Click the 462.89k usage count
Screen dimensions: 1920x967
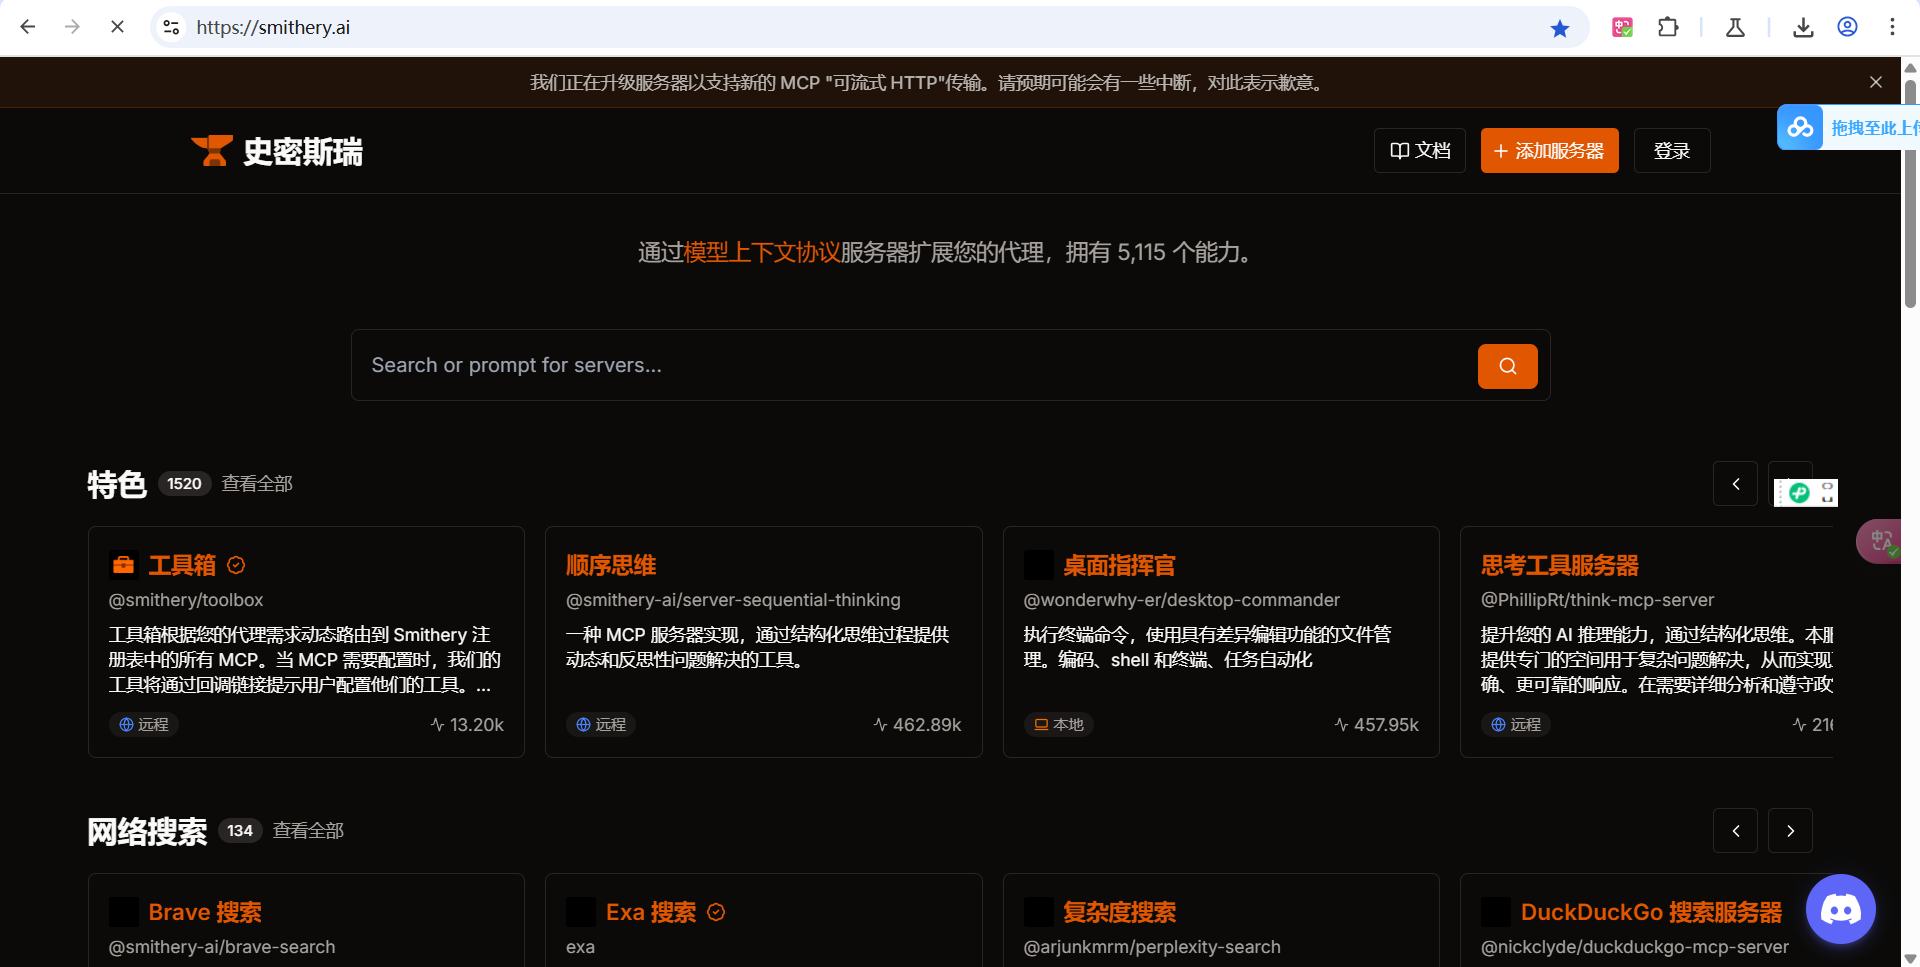[x=917, y=724]
